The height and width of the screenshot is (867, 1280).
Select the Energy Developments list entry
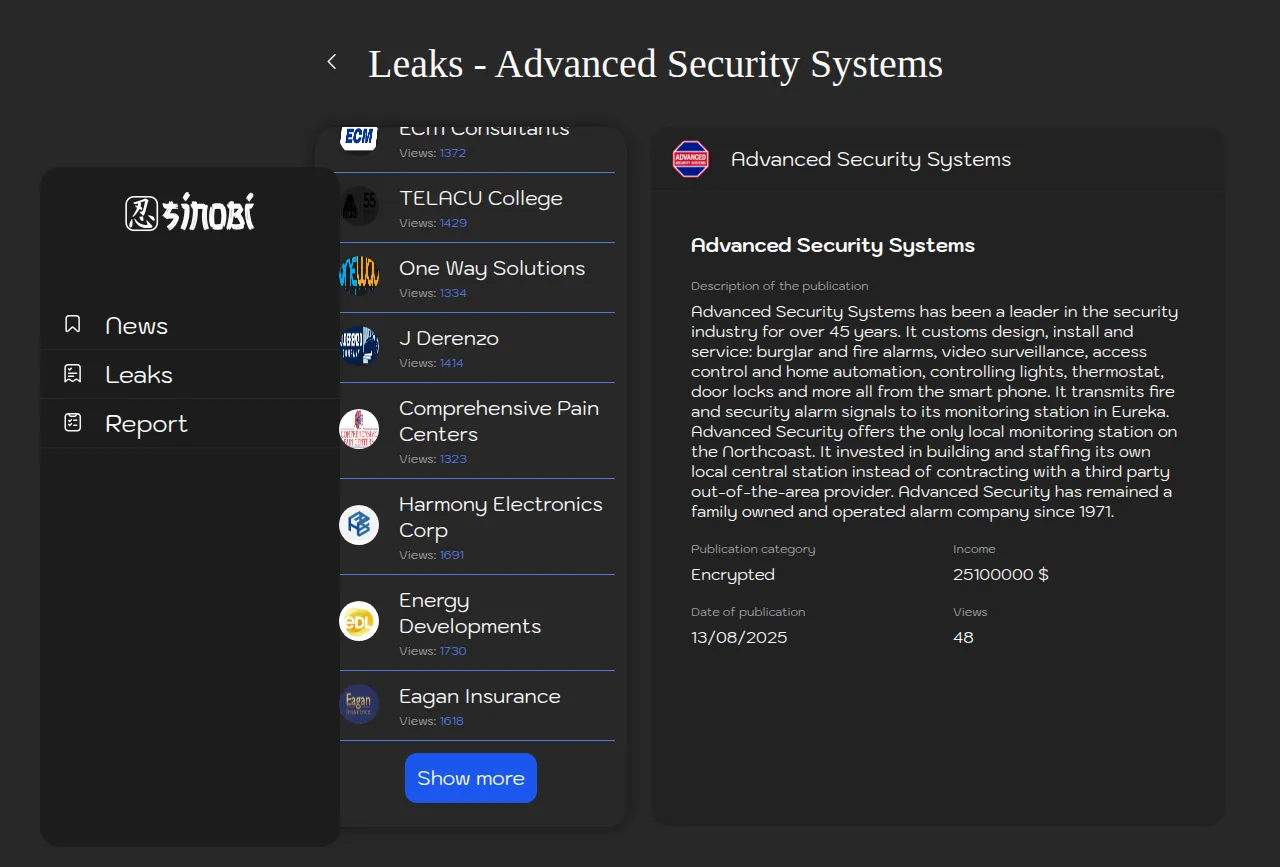[x=469, y=614]
